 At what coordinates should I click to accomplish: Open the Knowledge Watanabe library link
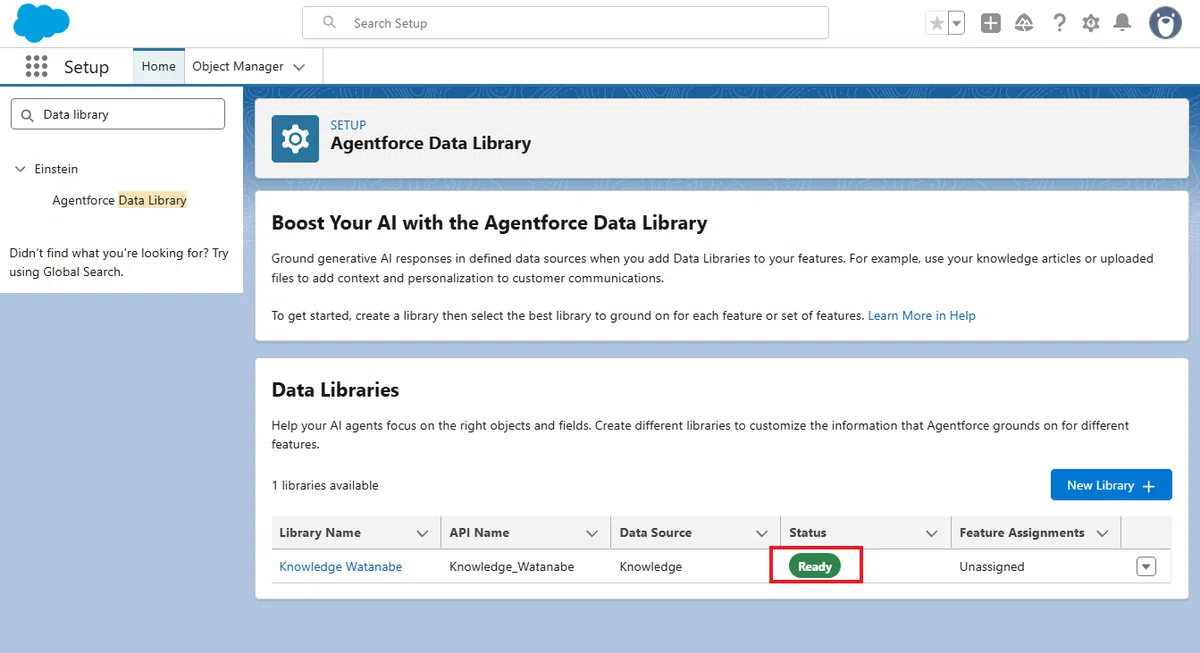click(x=341, y=566)
